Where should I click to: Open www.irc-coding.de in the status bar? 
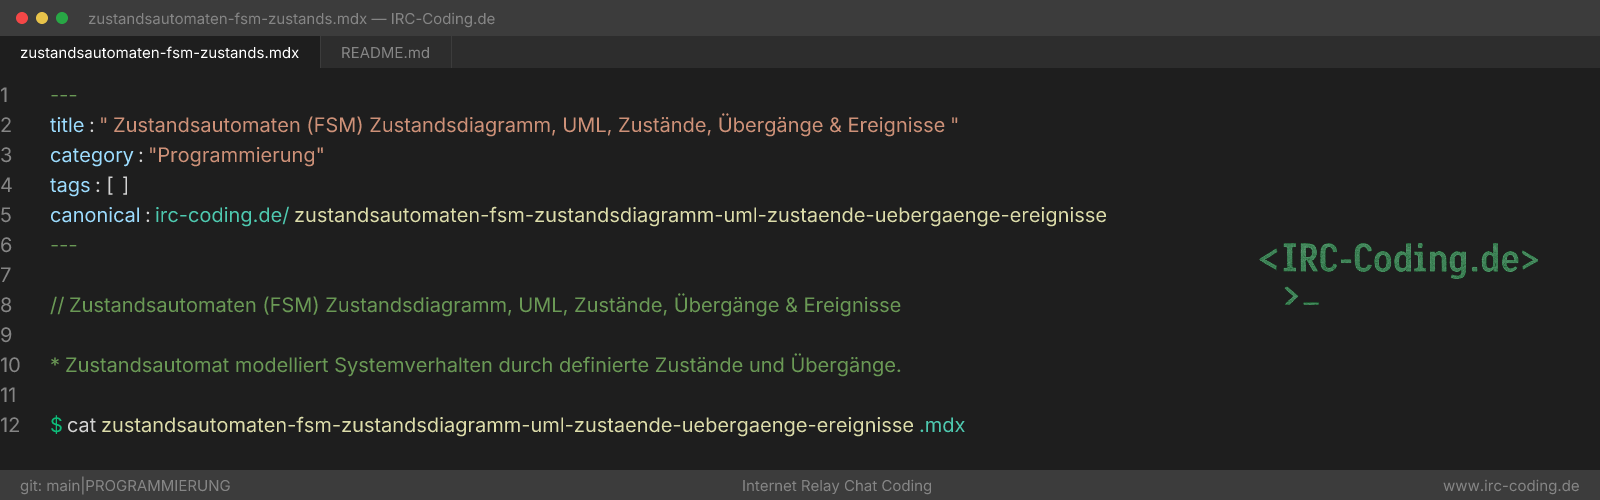click(x=1511, y=486)
